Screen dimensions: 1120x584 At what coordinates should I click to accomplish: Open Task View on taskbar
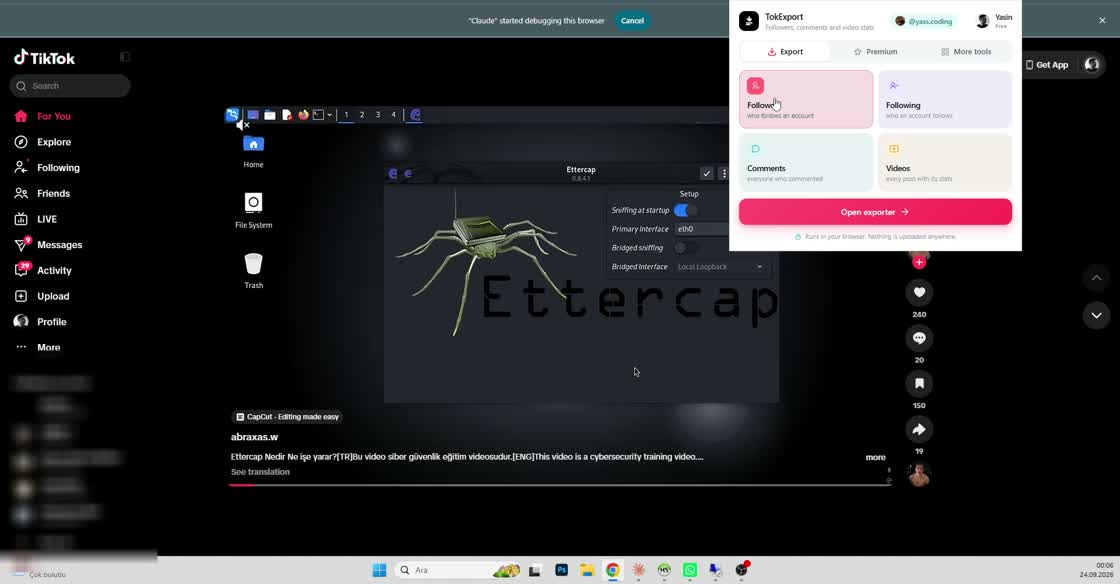[x=534, y=570]
